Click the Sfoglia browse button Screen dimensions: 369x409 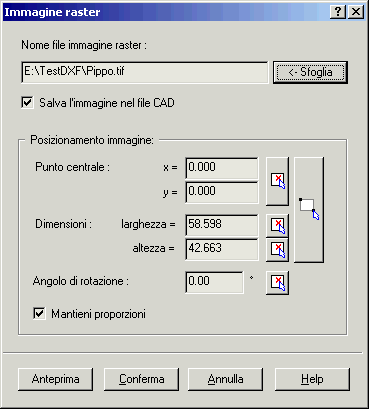(310, 72)
